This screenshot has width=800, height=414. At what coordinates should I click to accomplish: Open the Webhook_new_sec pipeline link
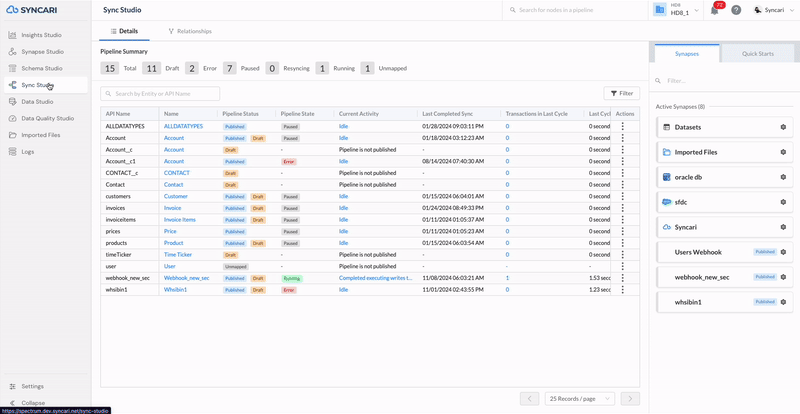(x=186, y=278)
